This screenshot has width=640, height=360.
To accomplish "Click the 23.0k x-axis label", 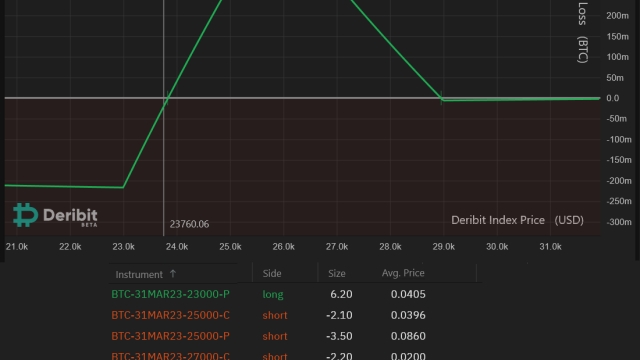I will 123,247.
